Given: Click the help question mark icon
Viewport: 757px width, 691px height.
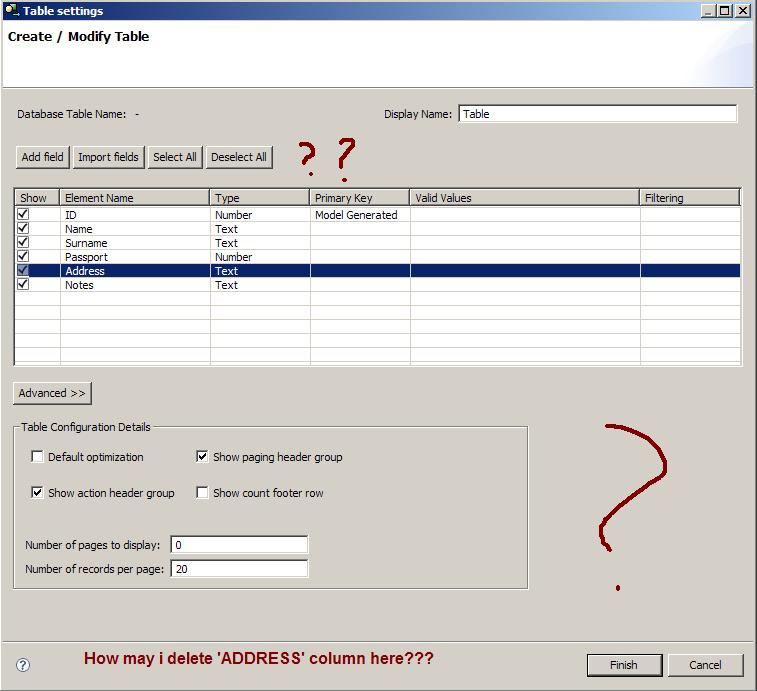Looking at the screenshot, I should click(23, 665).
